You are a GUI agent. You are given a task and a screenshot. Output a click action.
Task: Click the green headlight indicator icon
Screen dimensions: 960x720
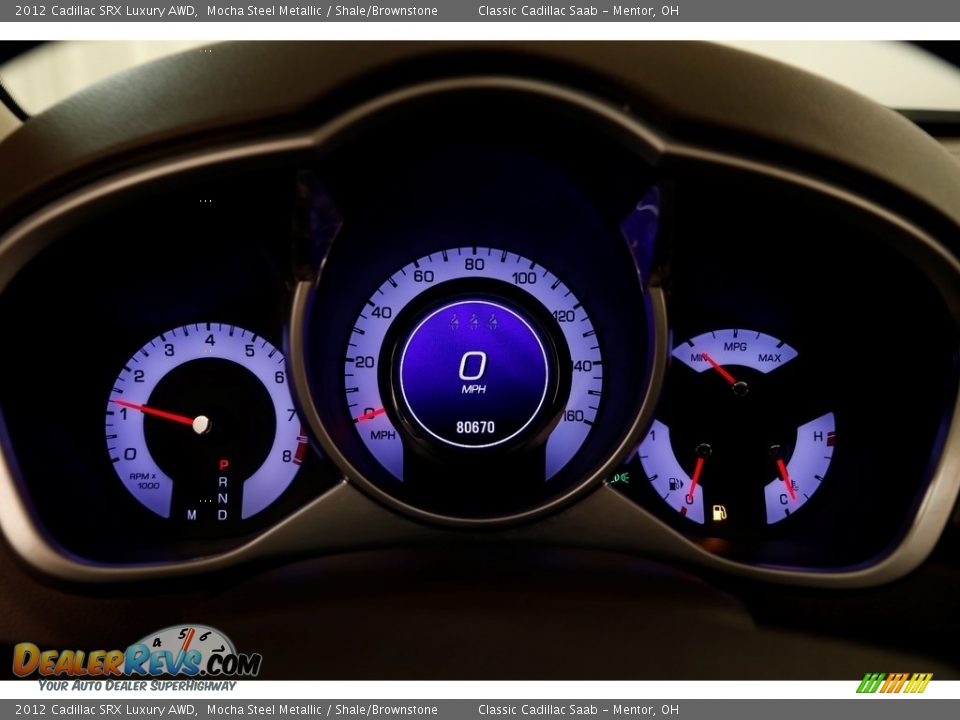(x=620, y=478)
